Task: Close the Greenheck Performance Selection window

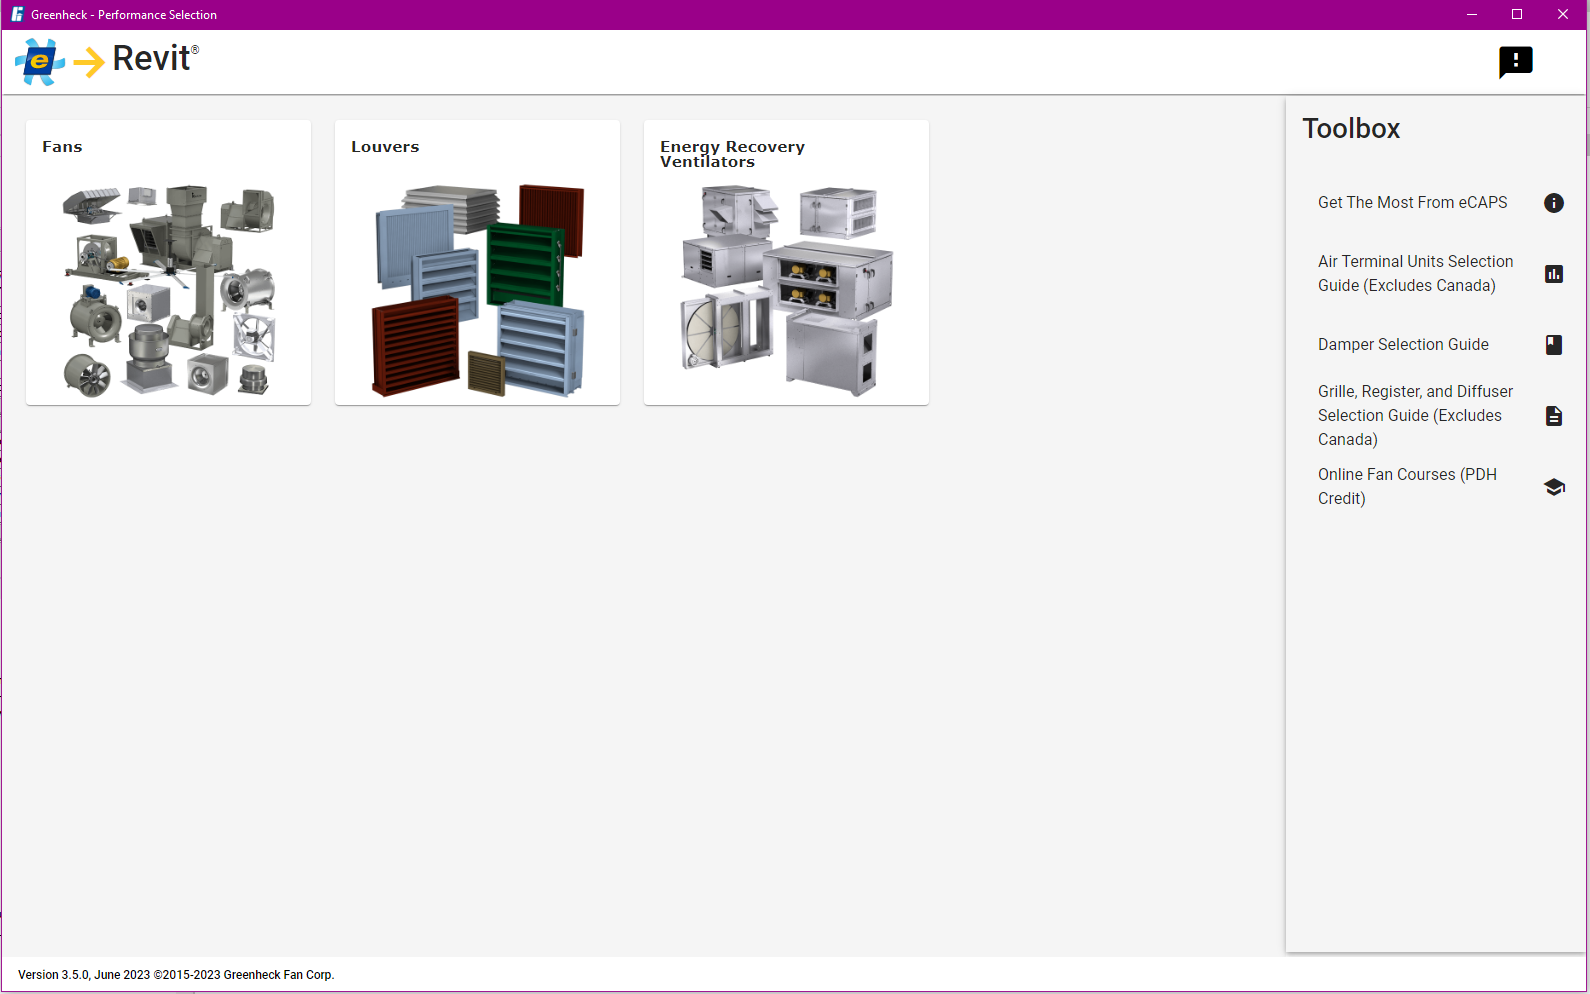Action: [x=1563, y=14]
